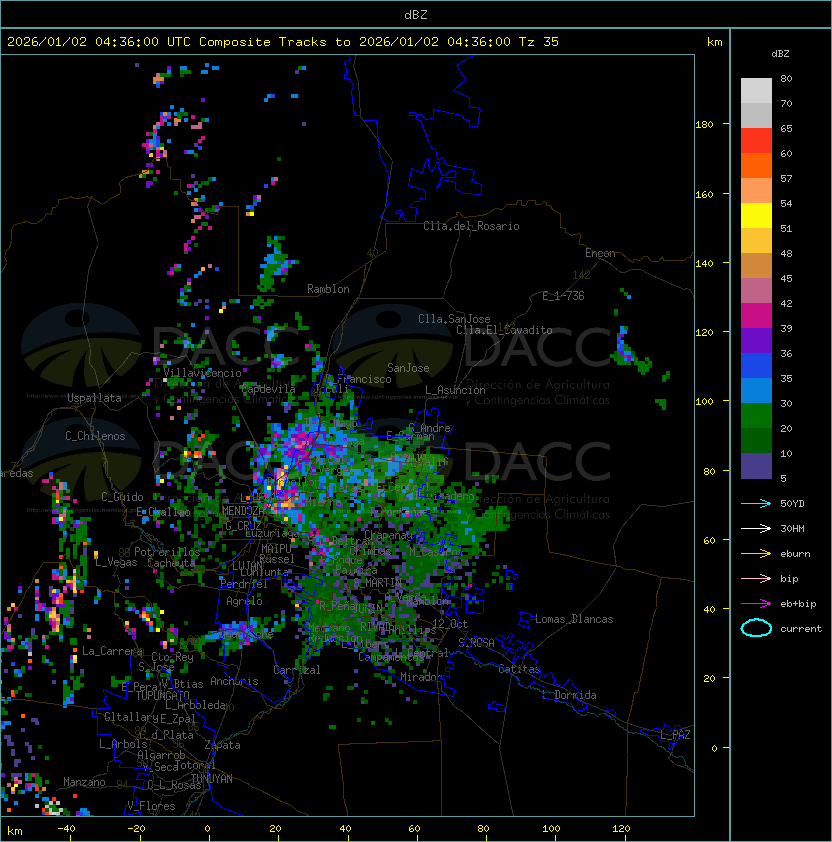Select the purple 36-39 dBZ swatch
This screenshot has width=832, height=842.
click(756, 341)
